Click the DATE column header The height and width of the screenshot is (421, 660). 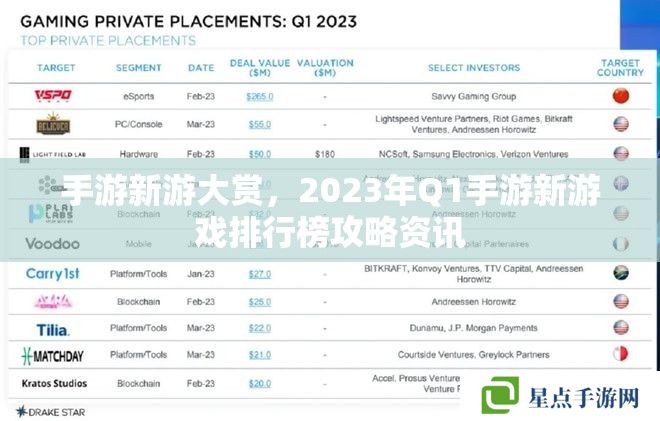(201, 68)
